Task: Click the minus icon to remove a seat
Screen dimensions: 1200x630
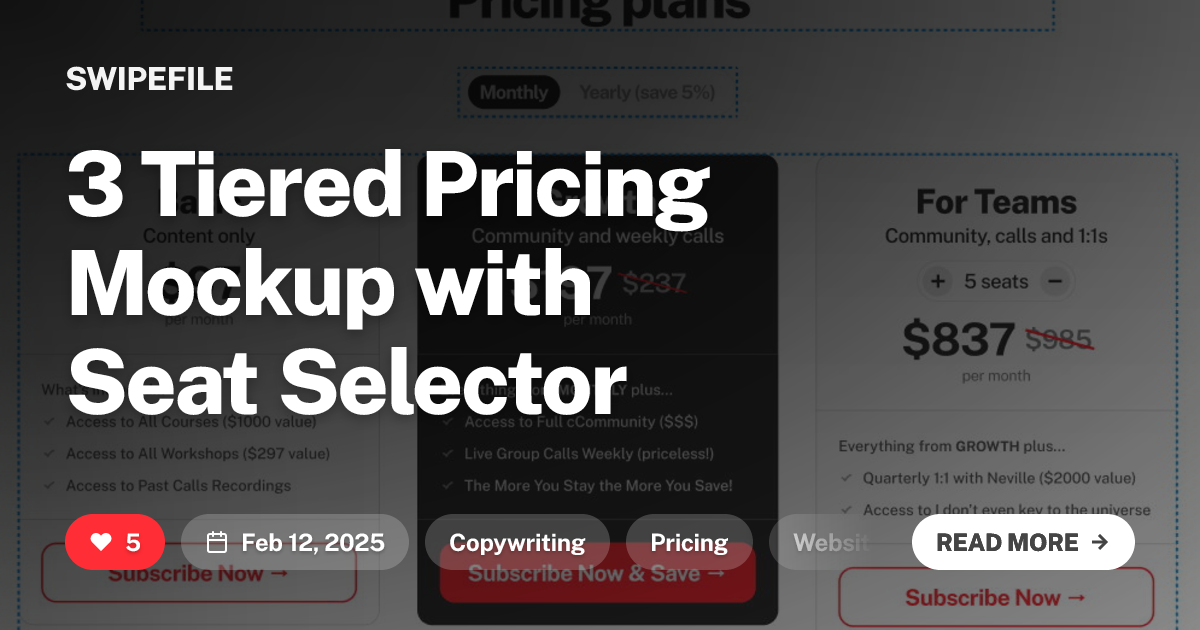Action: [1055, 281]
